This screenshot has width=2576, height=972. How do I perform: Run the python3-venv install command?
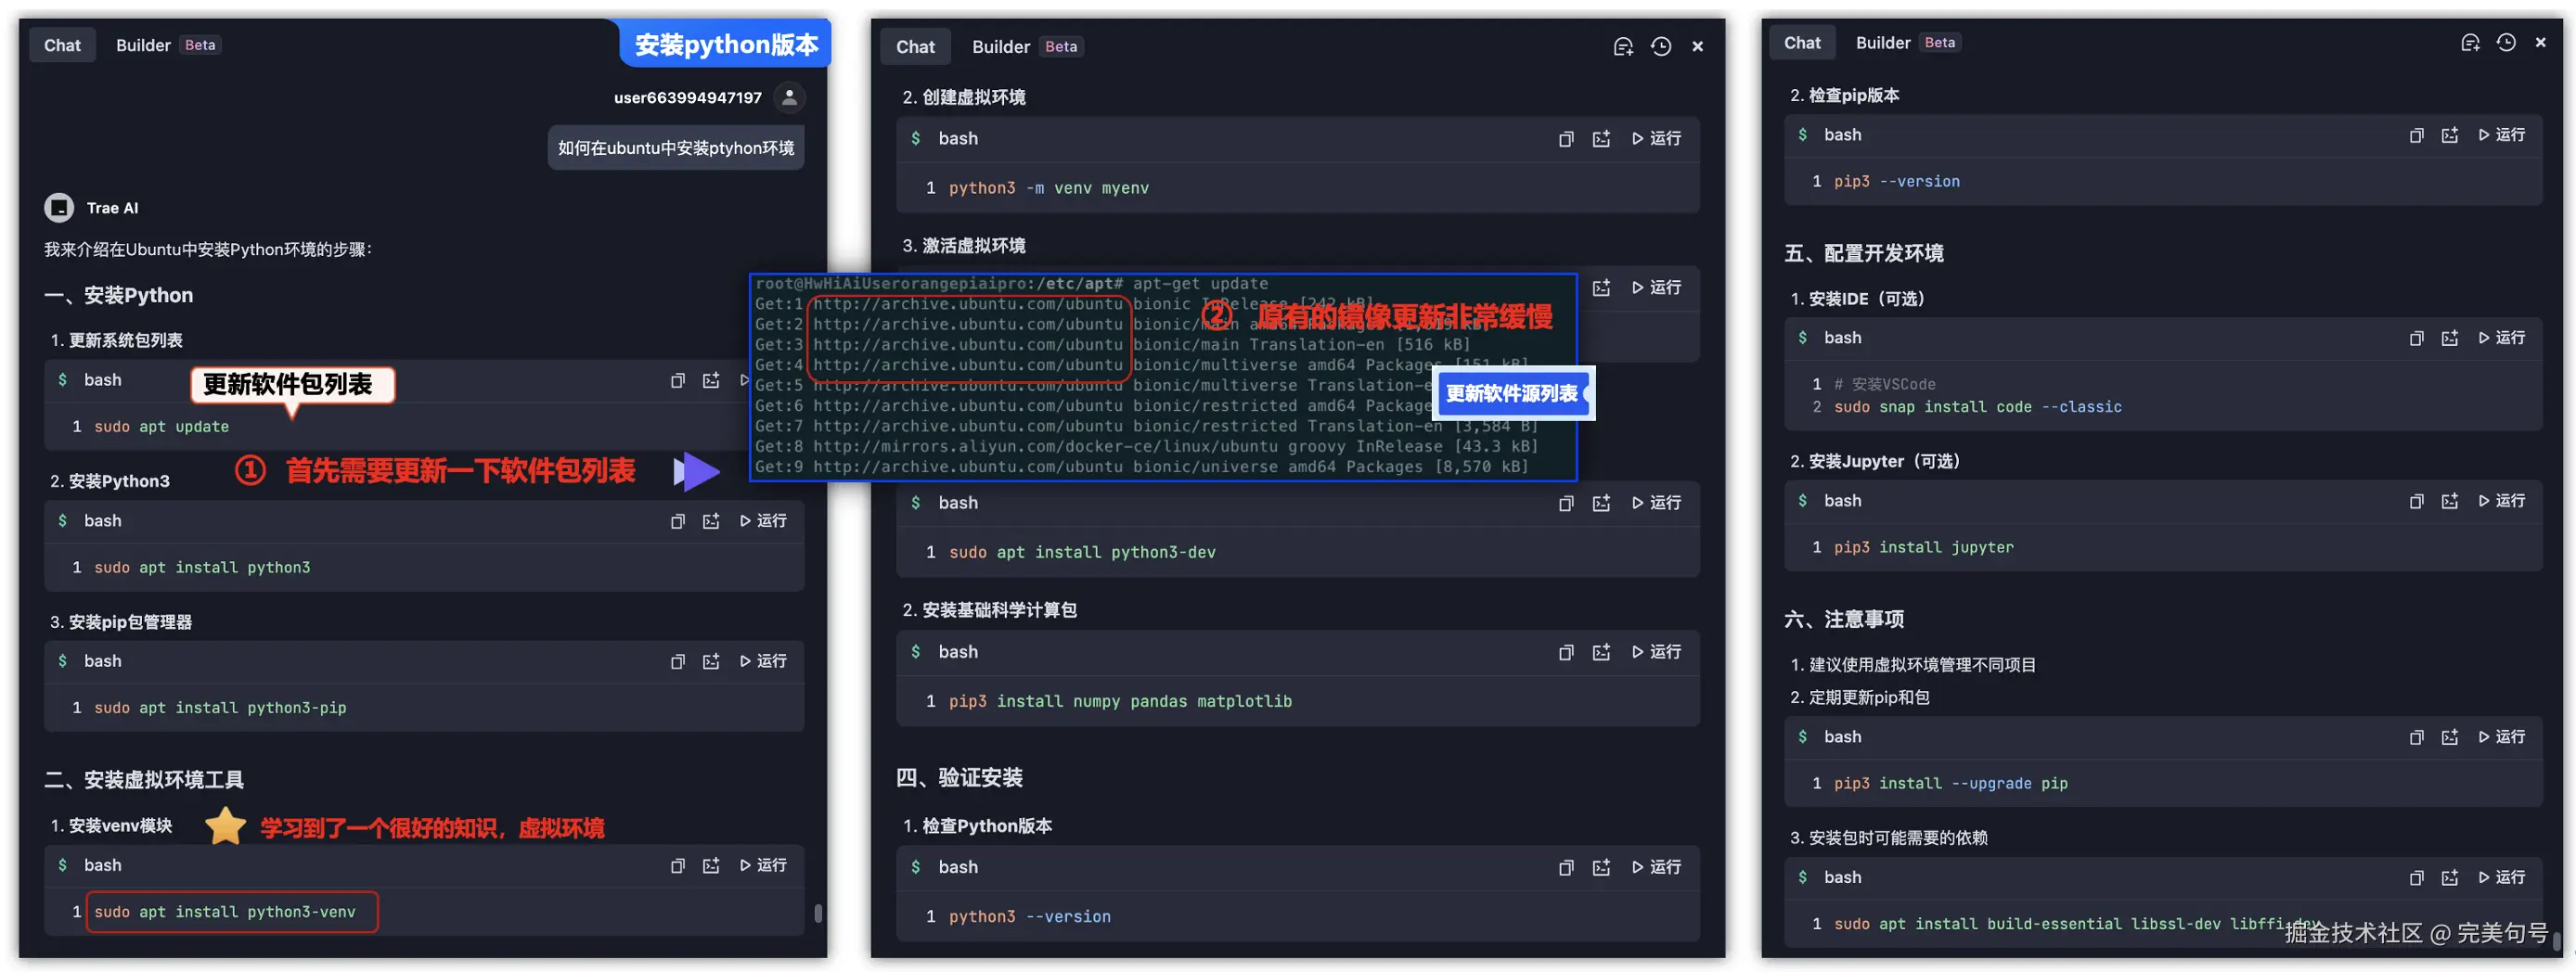(x=763, y=866)
